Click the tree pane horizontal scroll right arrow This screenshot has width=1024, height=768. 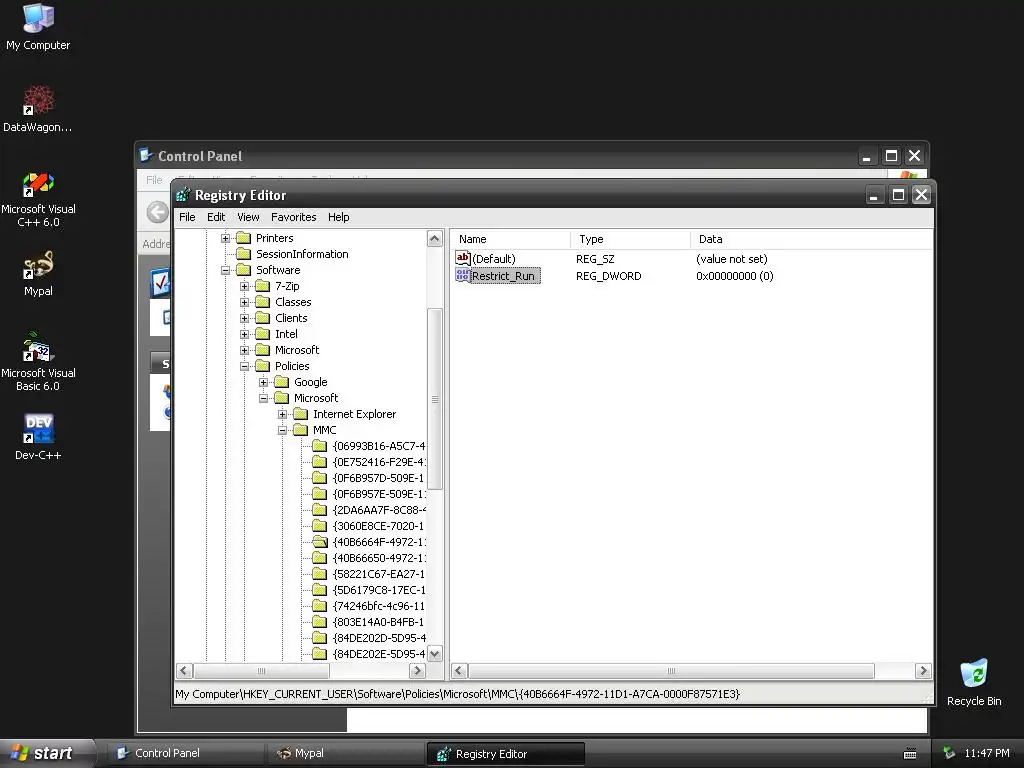click(x=417, y=671)
